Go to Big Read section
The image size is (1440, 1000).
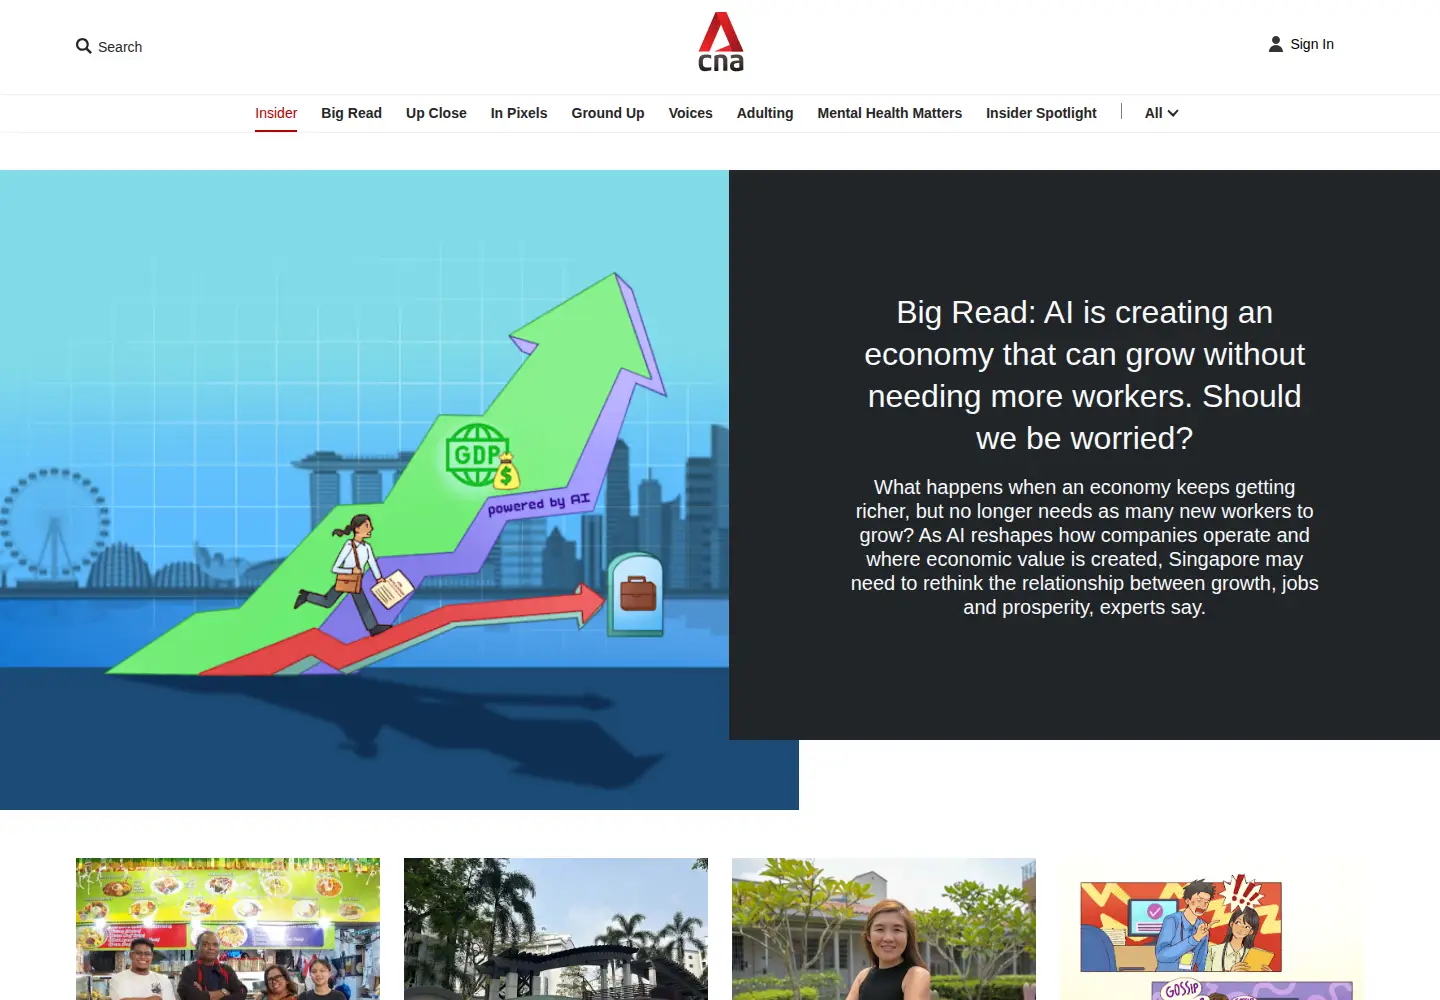click(351, 113)
